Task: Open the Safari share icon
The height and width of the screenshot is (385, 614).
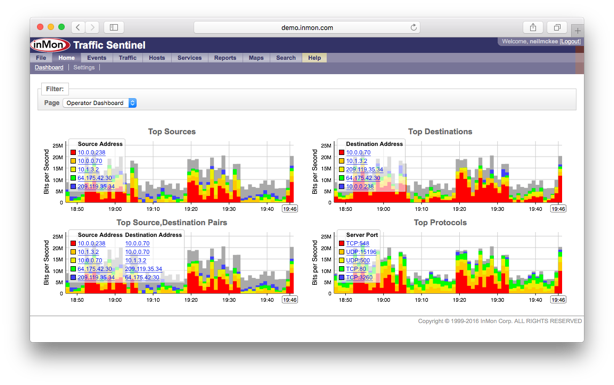Action: [533, 27]
